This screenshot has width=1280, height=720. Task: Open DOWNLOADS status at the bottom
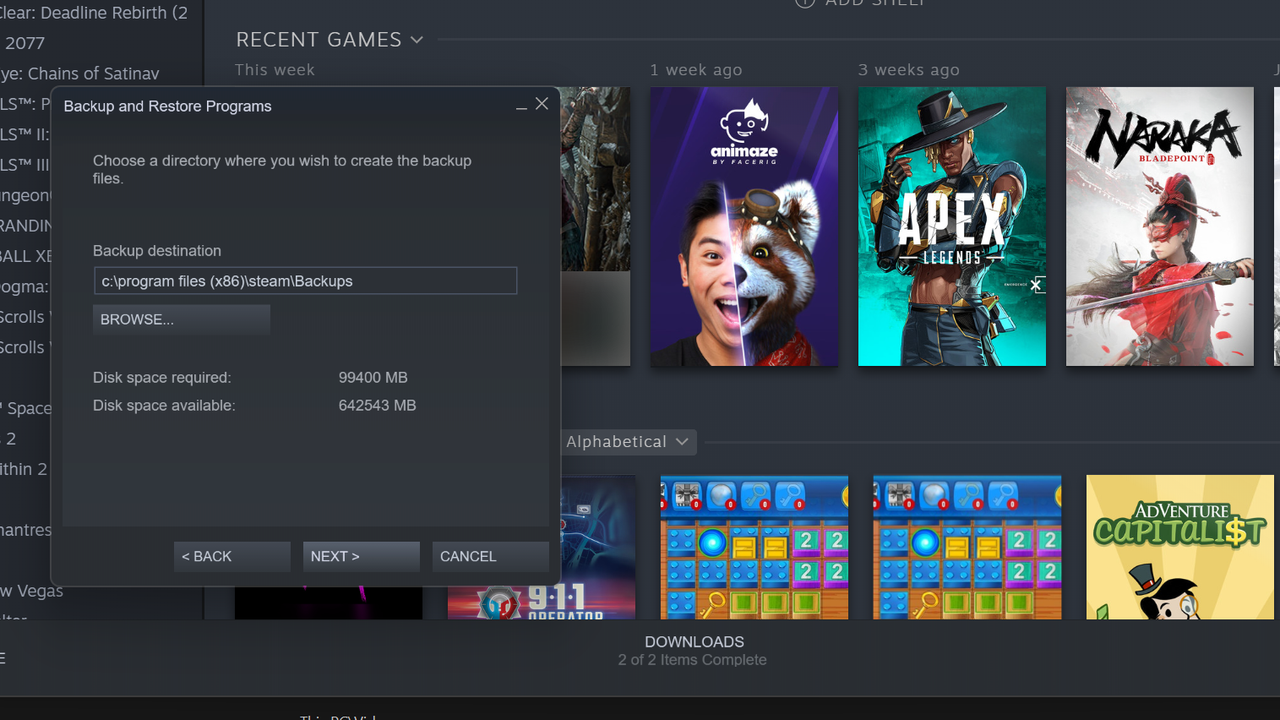coord(694,650)
